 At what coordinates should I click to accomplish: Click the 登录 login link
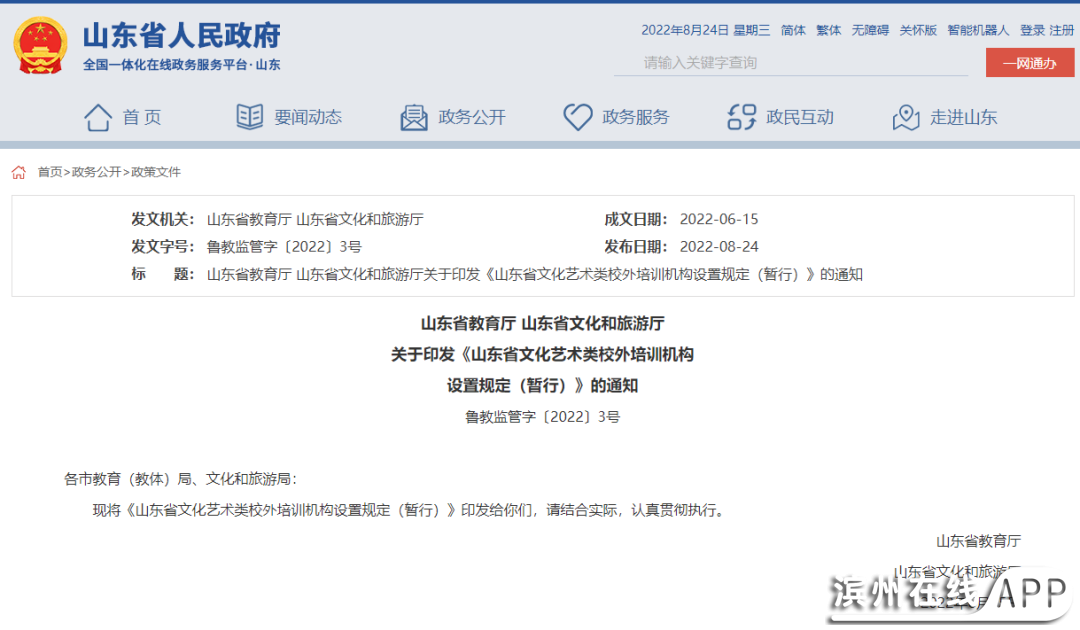click(1032, 30)
